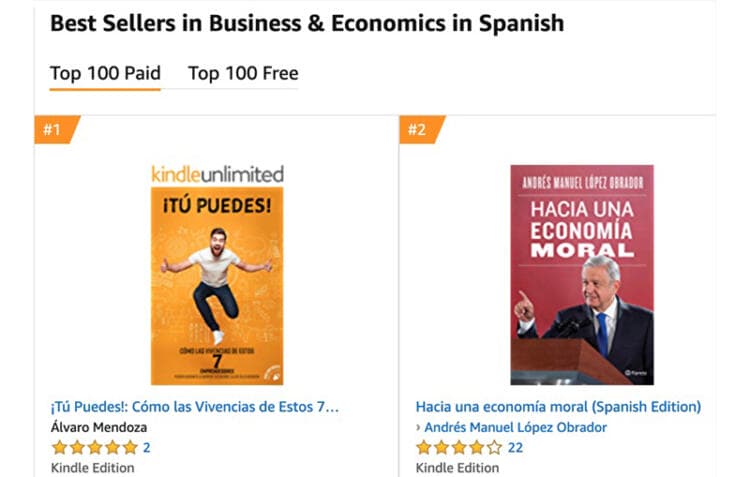750x477 pixels.
Task: Open the Top 100 Free tab
Action: point(243,73)
